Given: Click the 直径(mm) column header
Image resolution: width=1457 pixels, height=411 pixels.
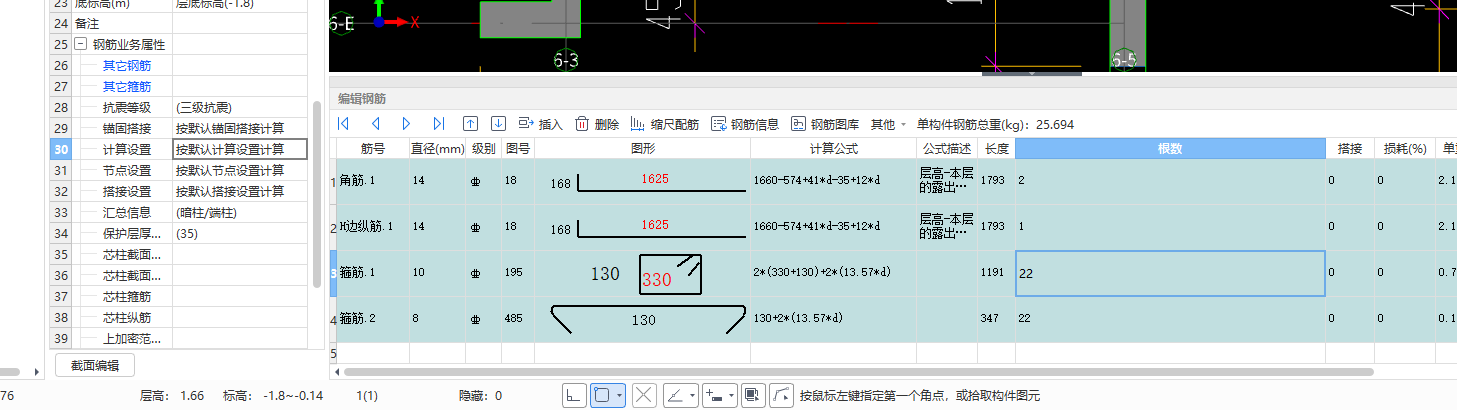Looking at the screenshot, I should (438, 148).
